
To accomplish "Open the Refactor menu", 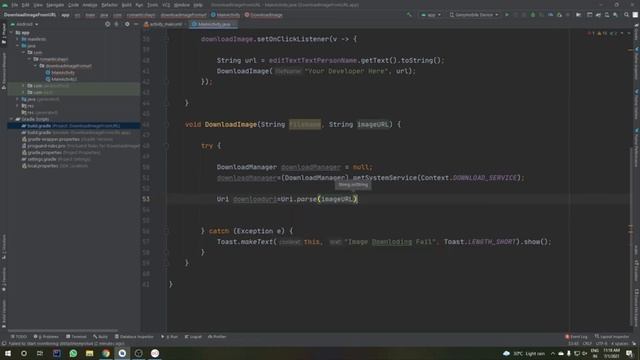I will coord(109,5).
